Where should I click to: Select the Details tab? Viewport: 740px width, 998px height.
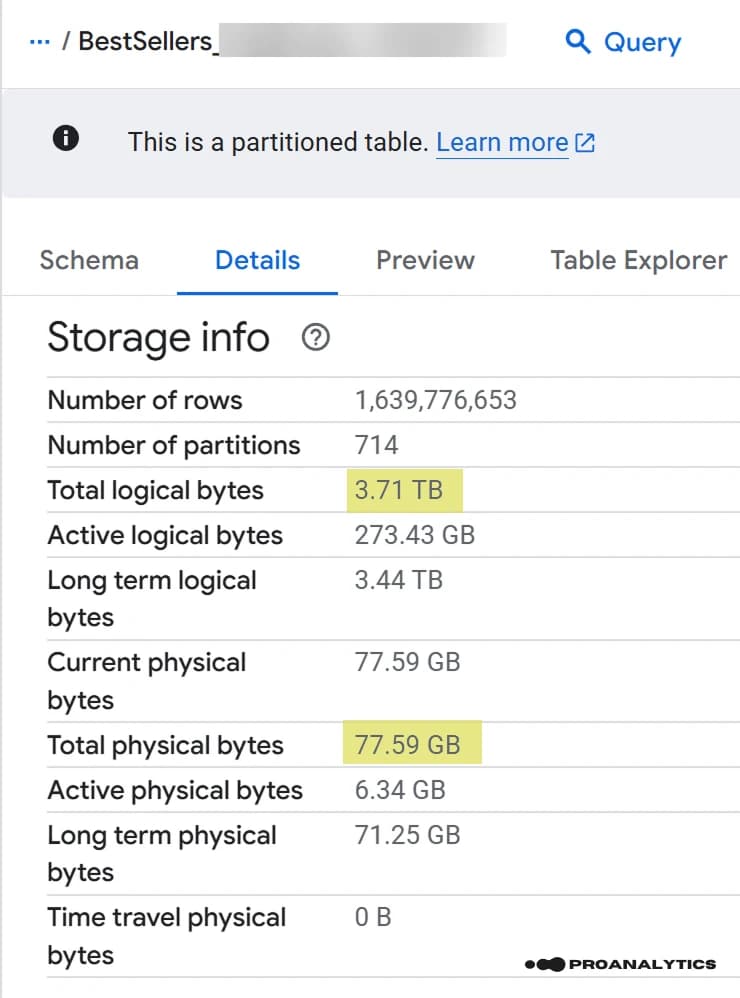[257, 260]
